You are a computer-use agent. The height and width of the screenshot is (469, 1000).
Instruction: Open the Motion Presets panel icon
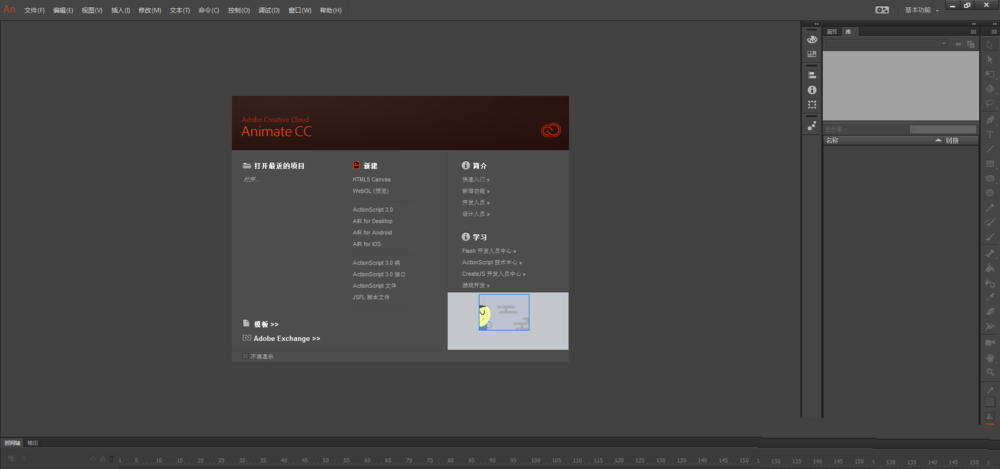click(x=812, y=126)
